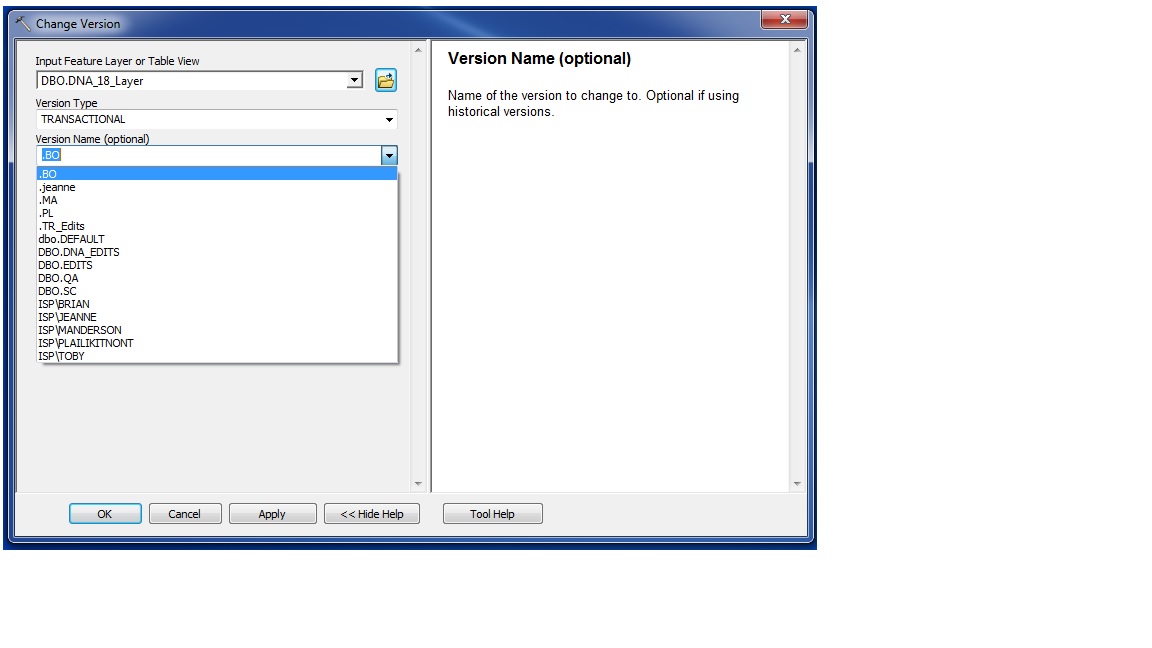1152x648 pixels.
Task: Close the Change Version dialog
Action: (785, 19)
